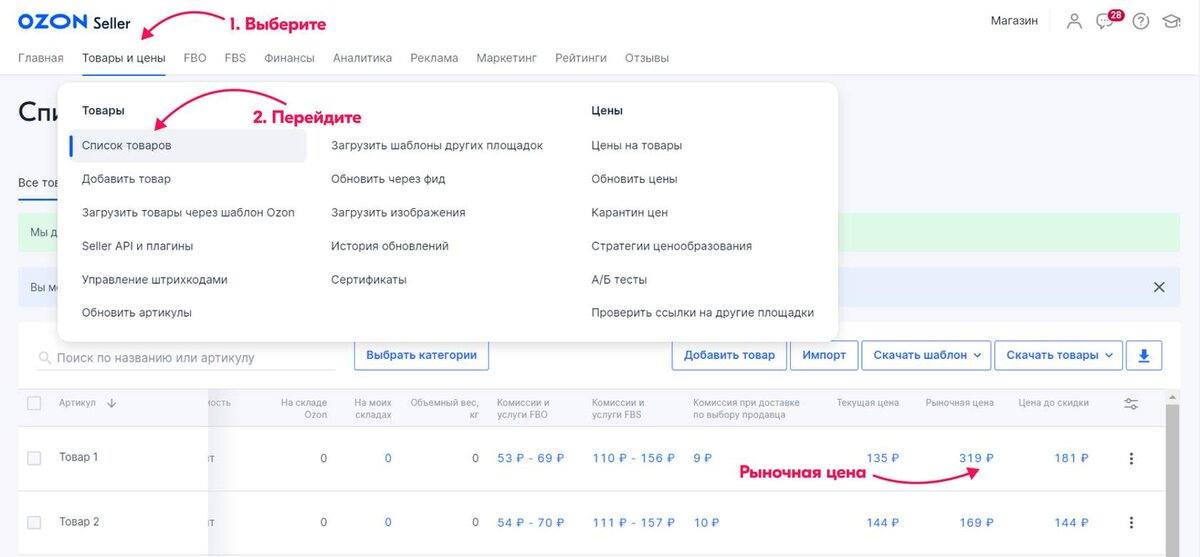Screen dimensions: 1200x557
Task: Open the user profile icon
Action: tap(1074, 21)
